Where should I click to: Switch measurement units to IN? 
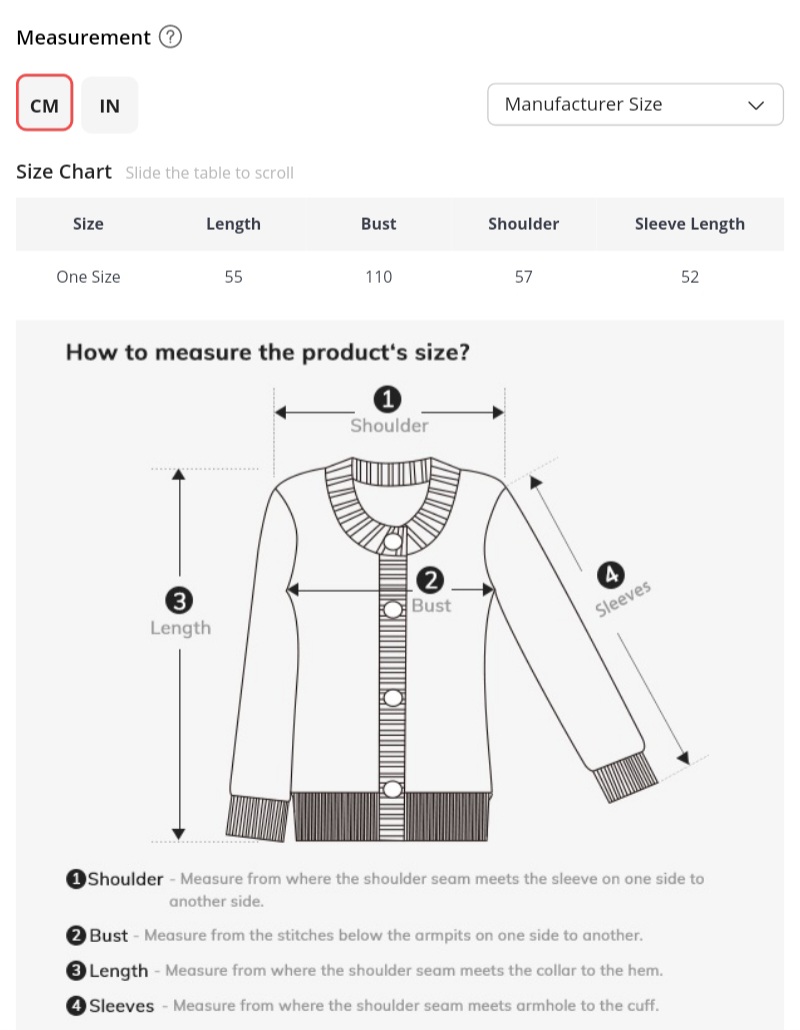pyautogui.click(x=110, y=104)
